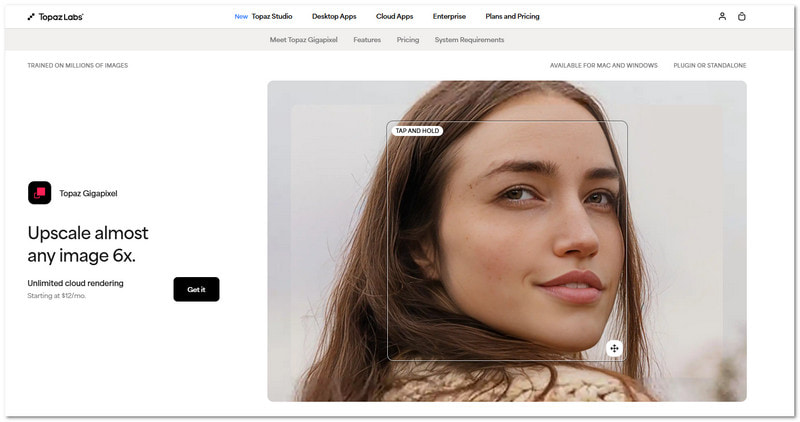800x422 pixels.
Task: Click the Trained on Millions of Images text
Action: pos(77,66)
